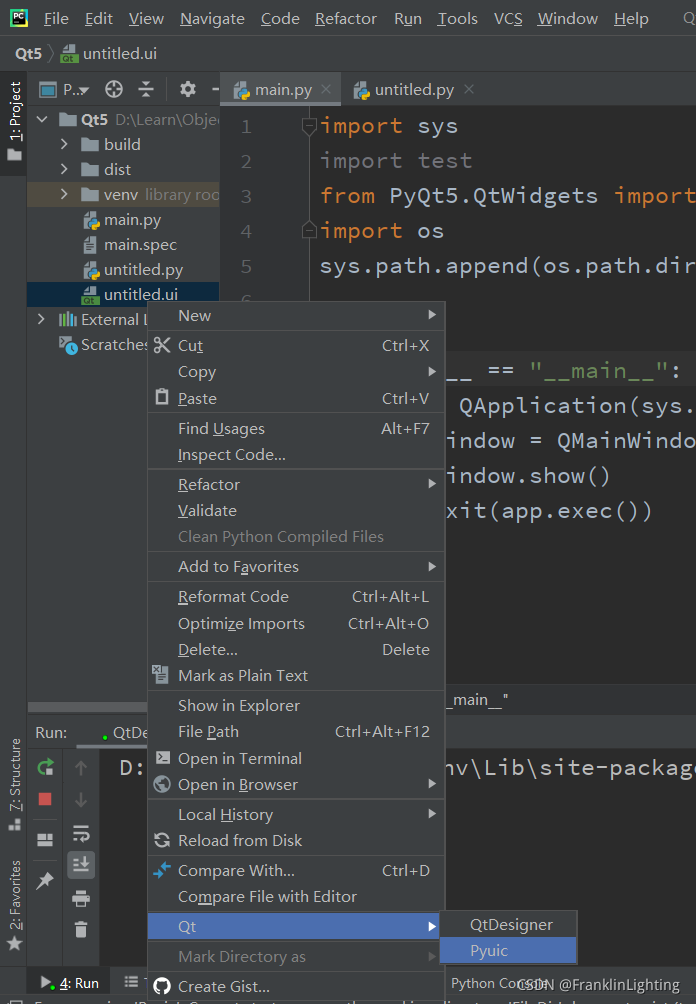Click the up stack trace arrow
Screen dimensions: 696x1004
point(81,767)
